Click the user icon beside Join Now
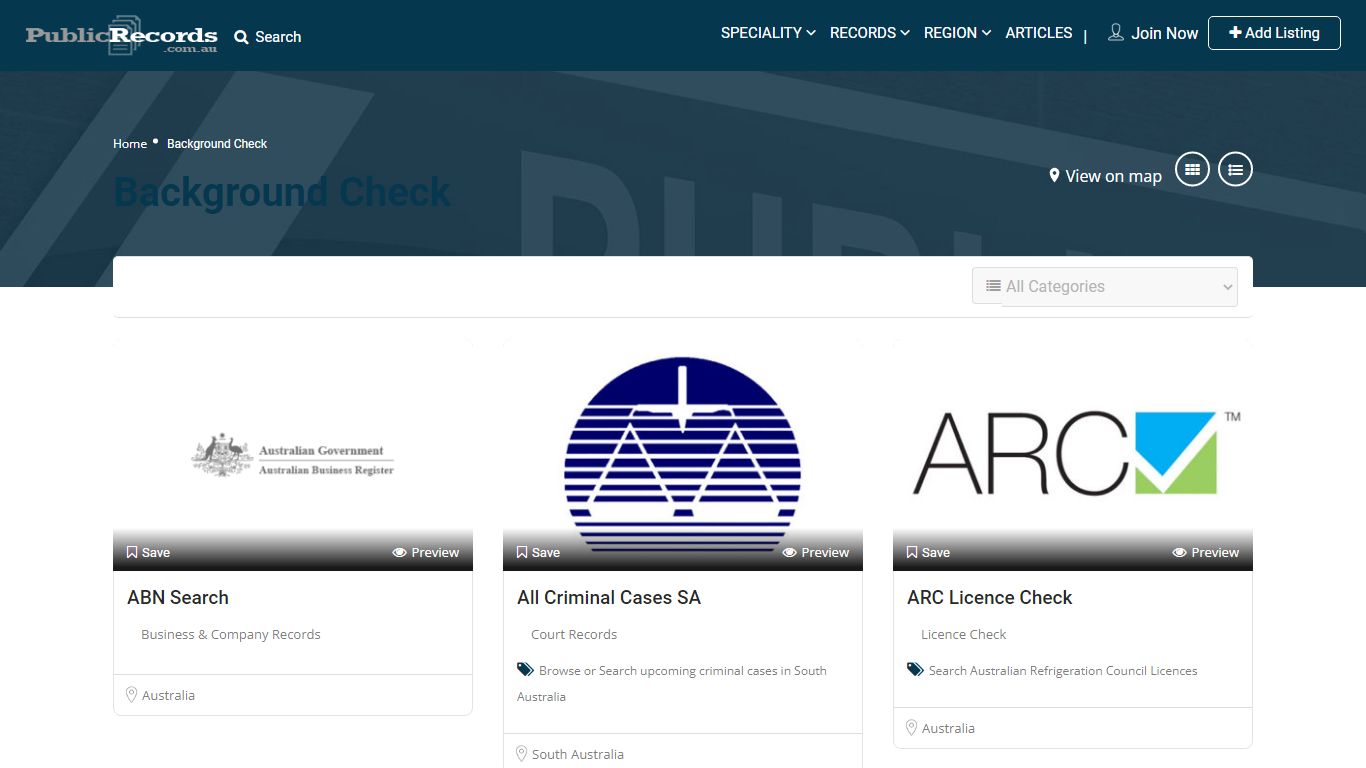Viewport: 1366px width, 768px height. 1116,32
